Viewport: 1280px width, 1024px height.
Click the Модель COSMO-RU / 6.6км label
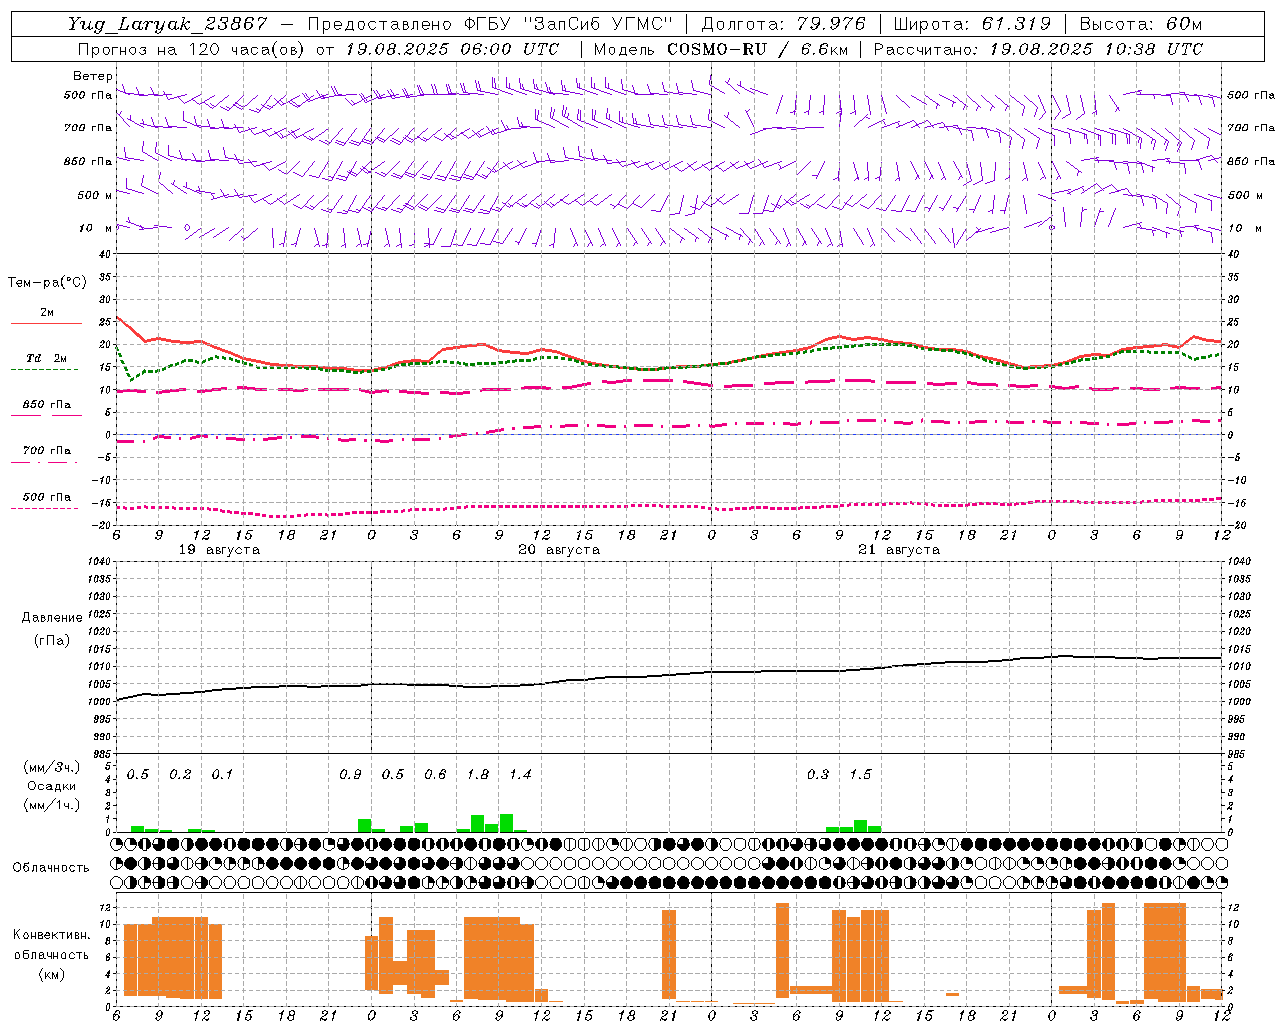click(x=721, y=49)
